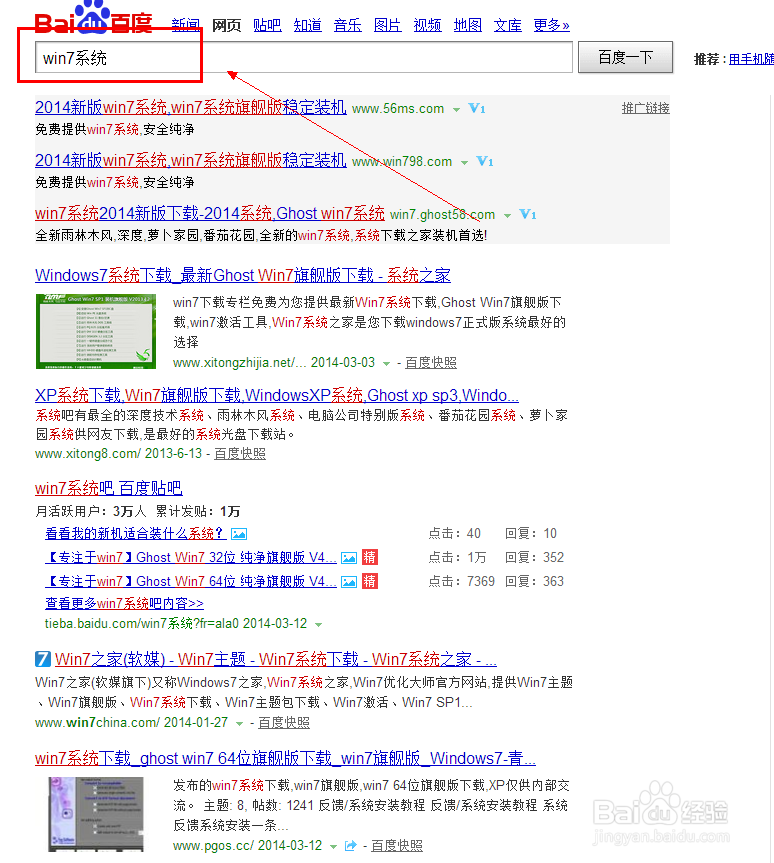Open 百度快照 for www.xitong8.com result
The width and height of the screenshot is (774, 863).
[240, 454]
